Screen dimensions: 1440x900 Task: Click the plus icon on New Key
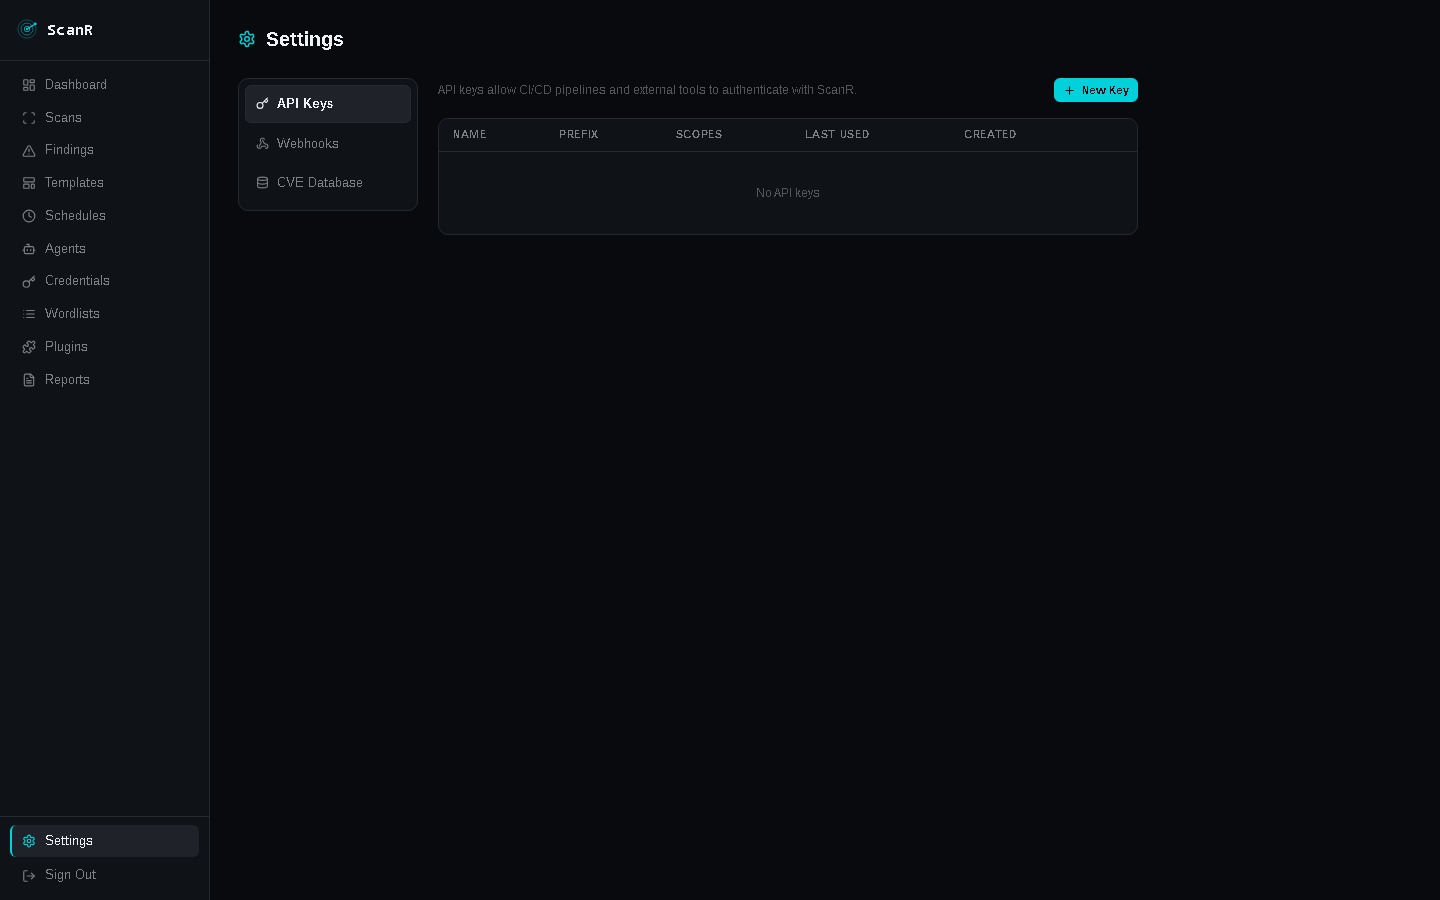pyautogui.click(x=1069, y=90)
